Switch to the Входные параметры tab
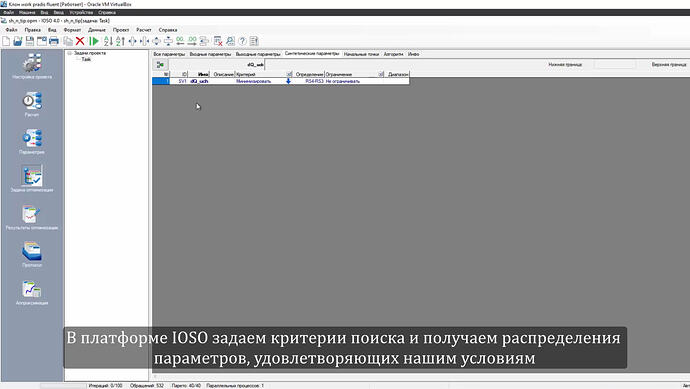The image size is (690, 389). click(x=210, y=54)
